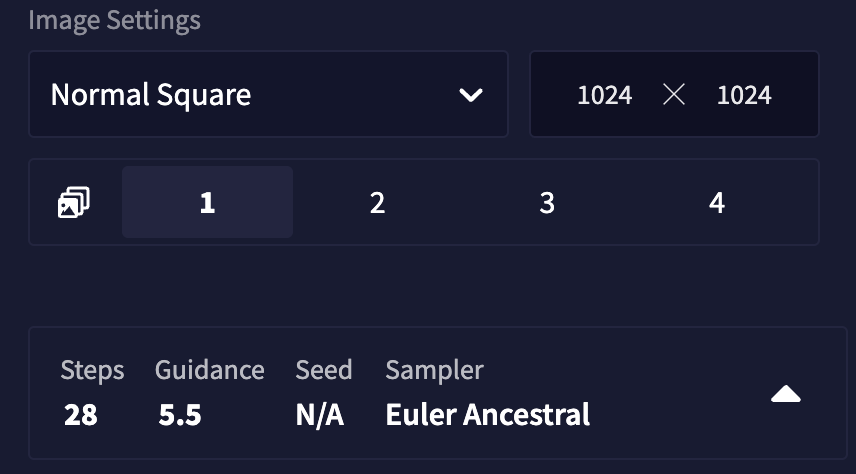The height and width of the screenshot is (474, 856).
Task: Click the Steps value 28
Action: [x=80, y=414]
